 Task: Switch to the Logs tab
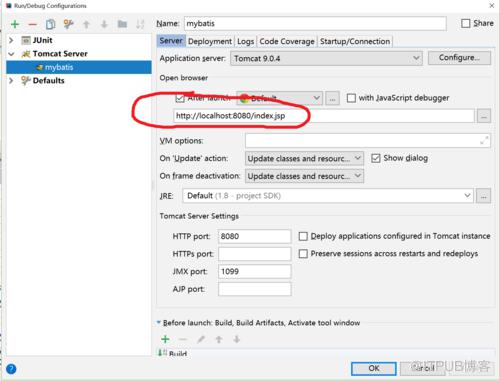[x=246, y=41]
